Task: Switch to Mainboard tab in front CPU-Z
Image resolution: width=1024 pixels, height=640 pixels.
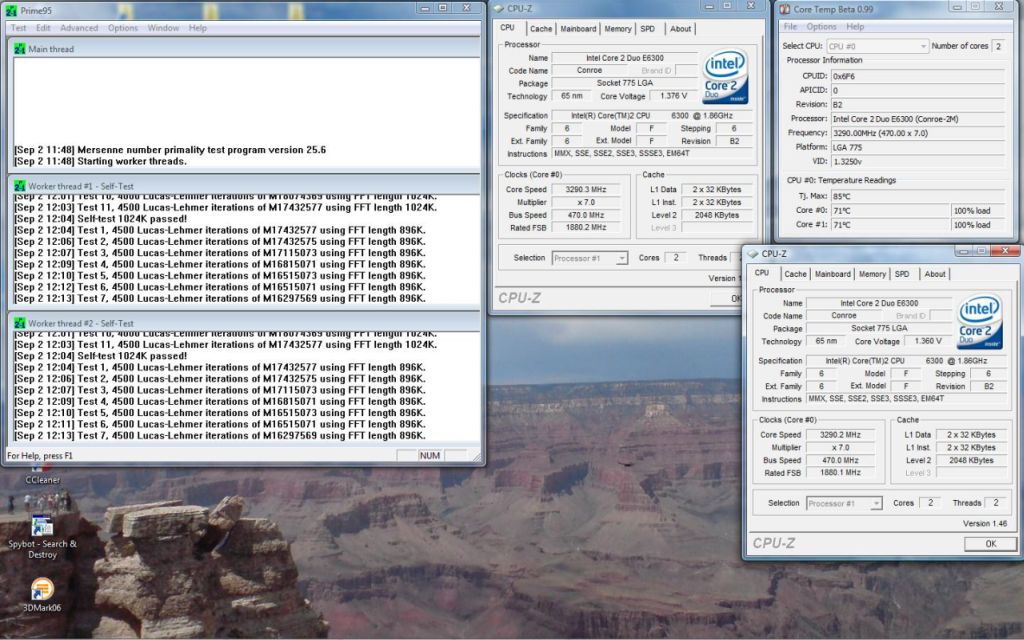Action: (x=833, y=274)
